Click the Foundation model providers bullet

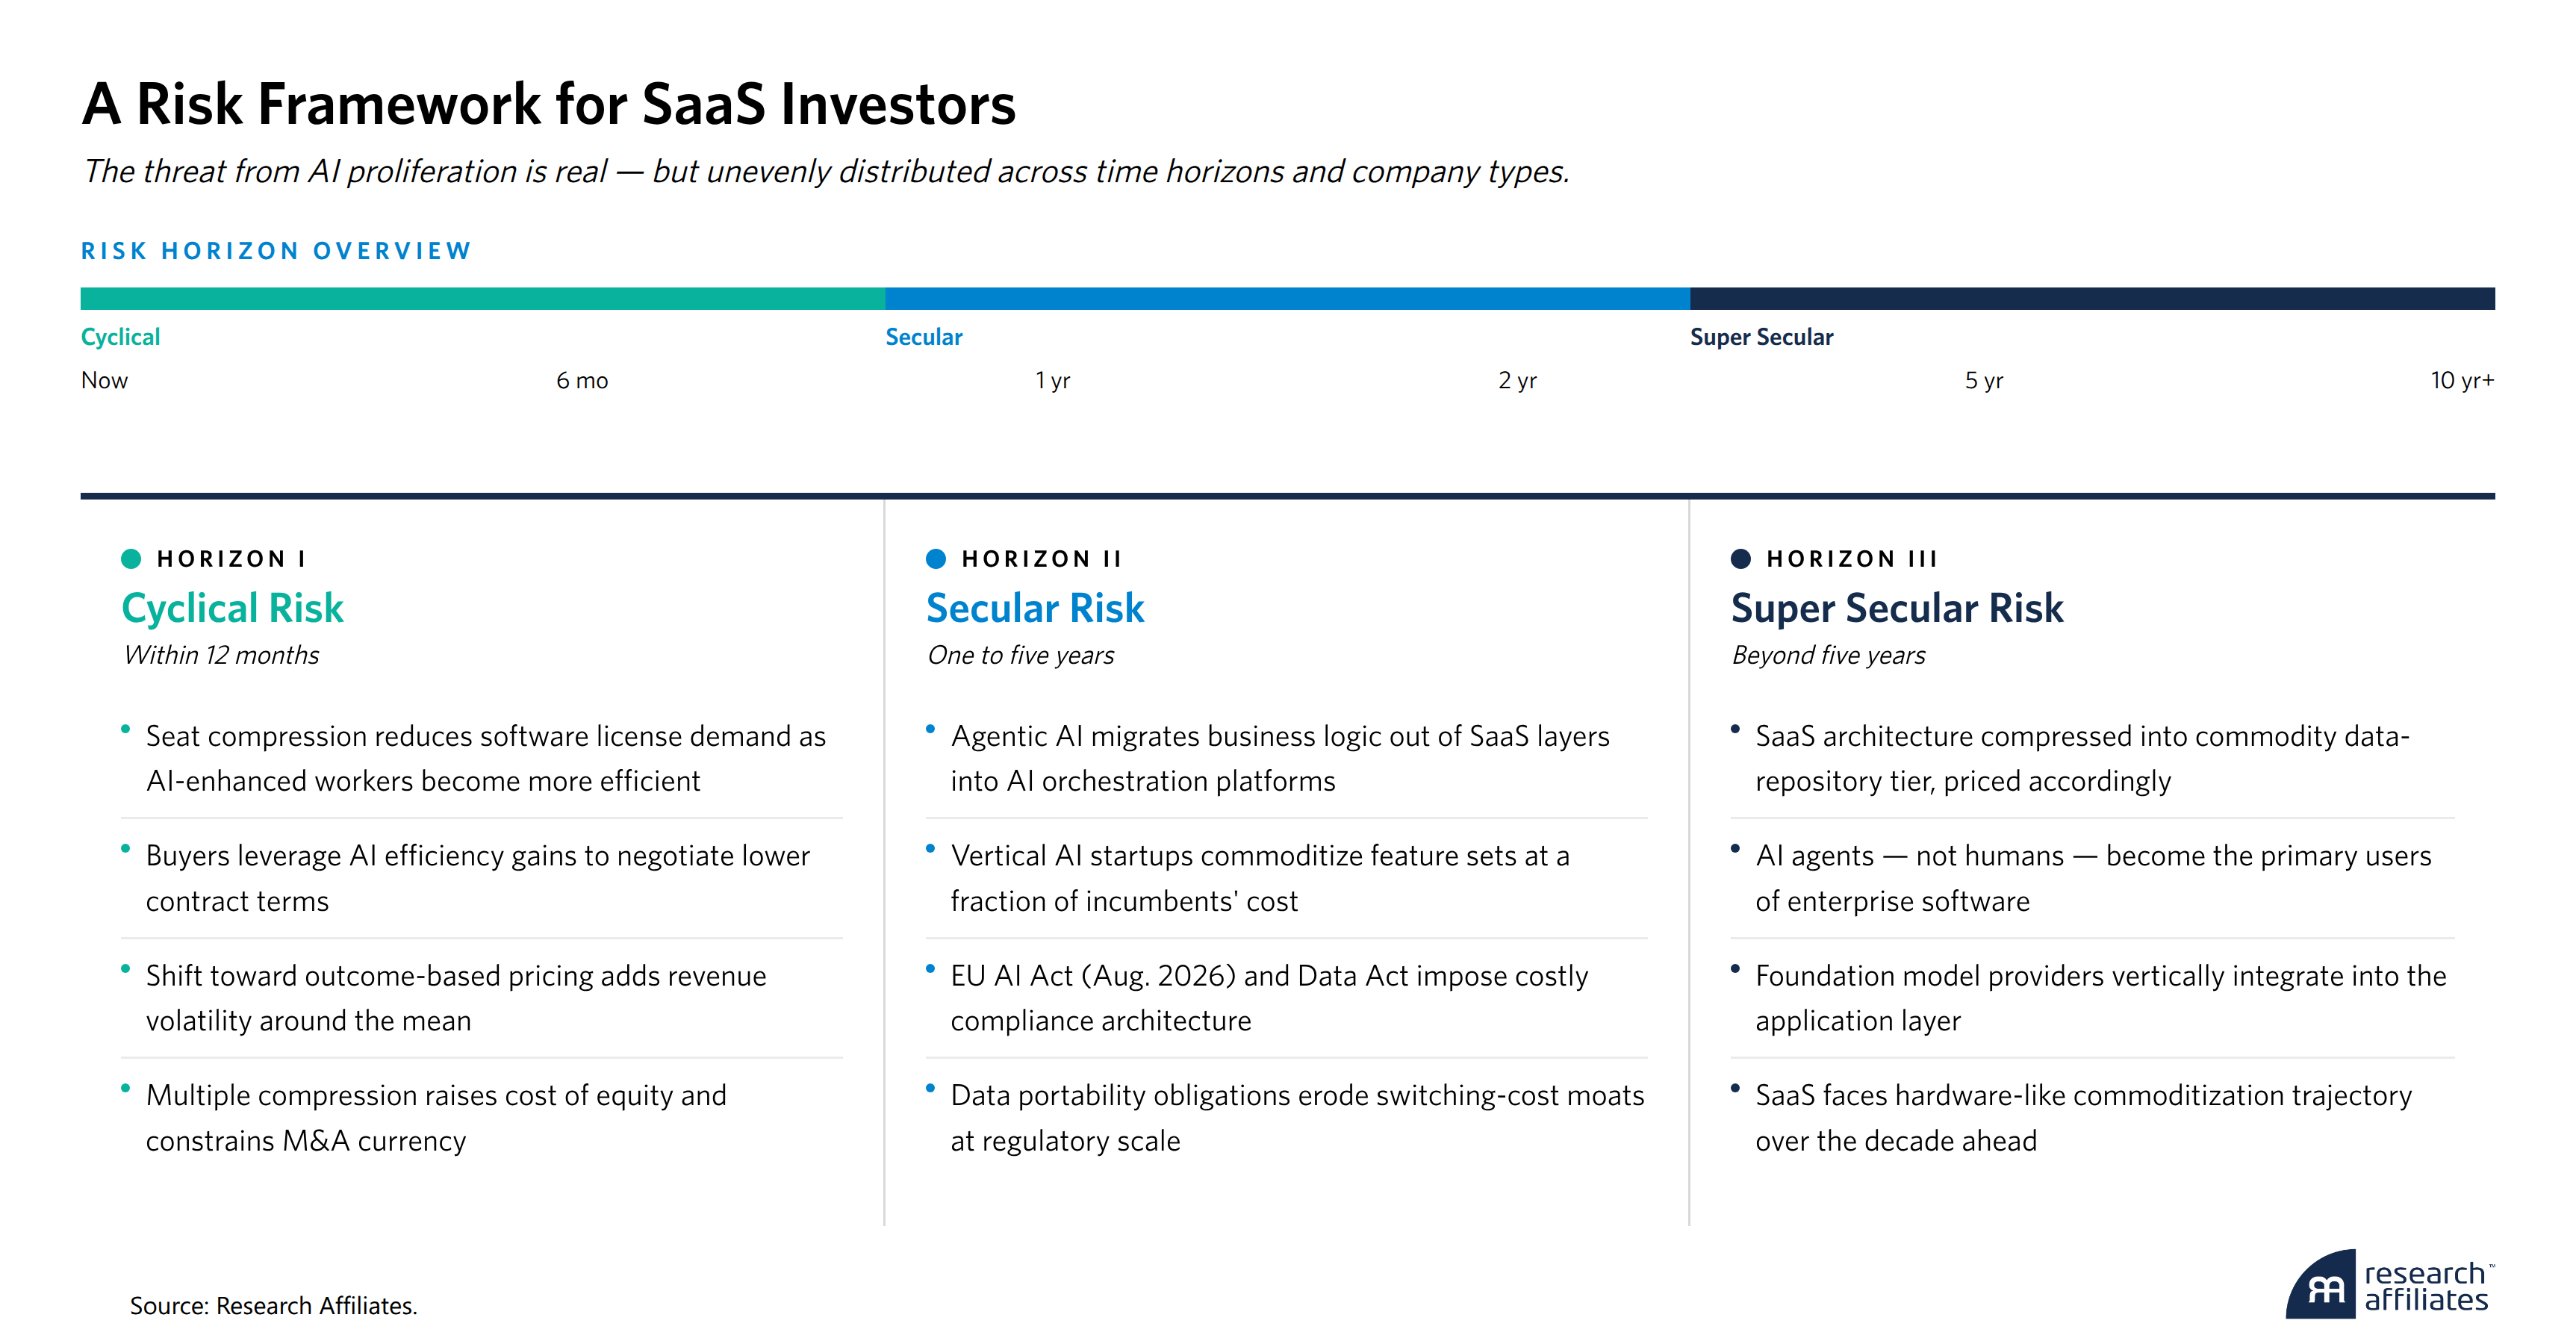pyautogui.click(x=2100, y=998)
